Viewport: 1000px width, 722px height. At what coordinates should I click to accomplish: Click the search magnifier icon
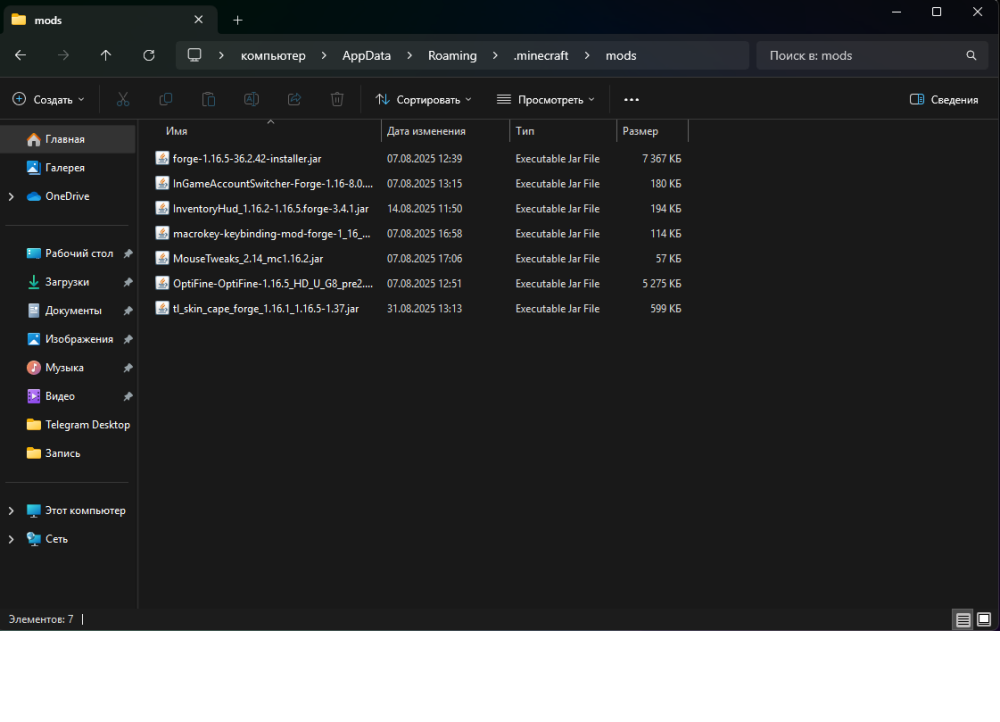[x=971, y=55]
